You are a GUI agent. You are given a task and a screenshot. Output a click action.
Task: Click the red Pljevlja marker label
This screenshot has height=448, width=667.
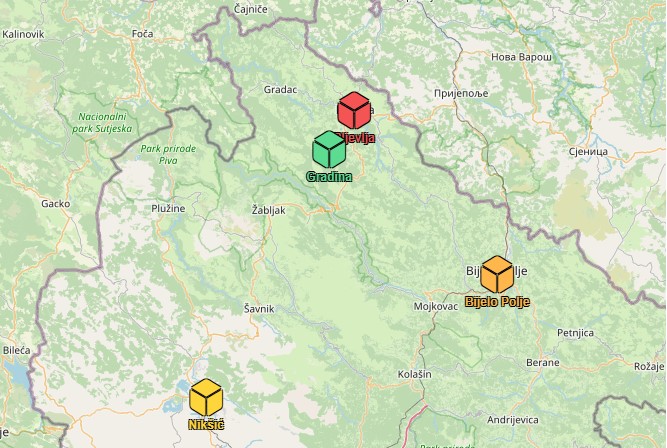tap(355, 137)
